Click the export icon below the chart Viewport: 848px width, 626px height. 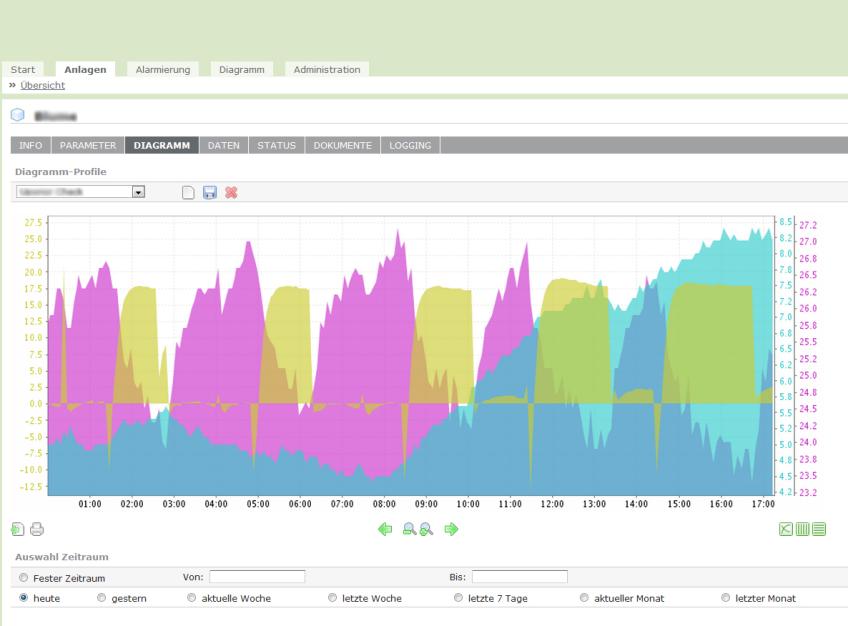pyautogui.click(x=19, y=529)
